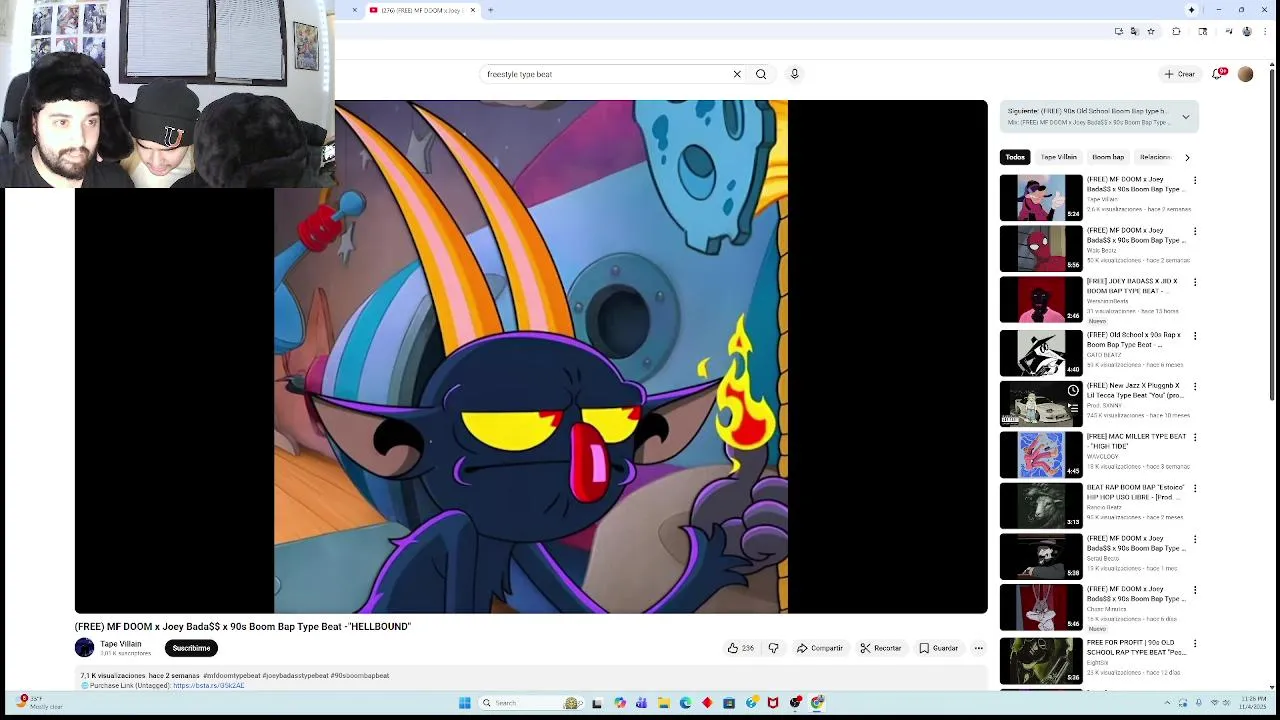This screenshot has height=720, width=1280.
Task: Open FREE FOR PROFIT 90s OLD SCHOOL title
Action: [1136, 647]
